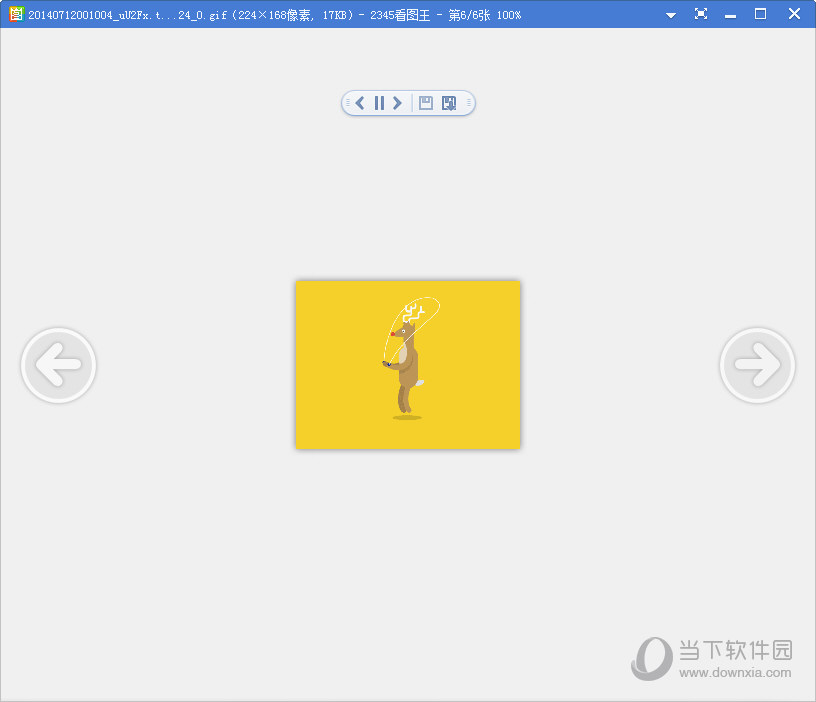Select the next GIF frame arrow

(398, 103)
